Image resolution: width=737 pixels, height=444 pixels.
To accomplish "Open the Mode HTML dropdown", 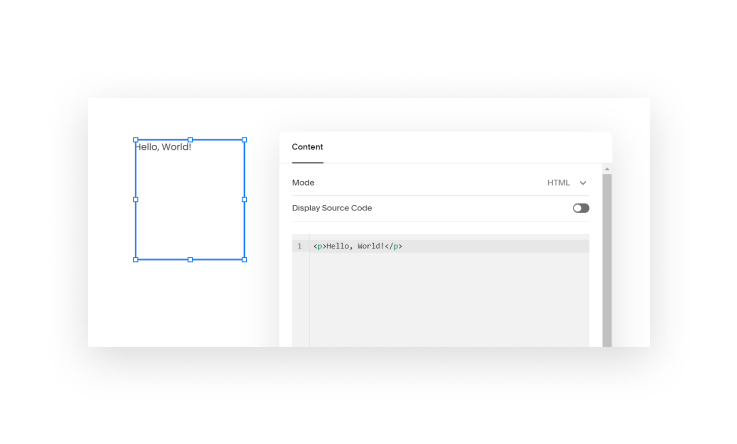I will [567, 183].
